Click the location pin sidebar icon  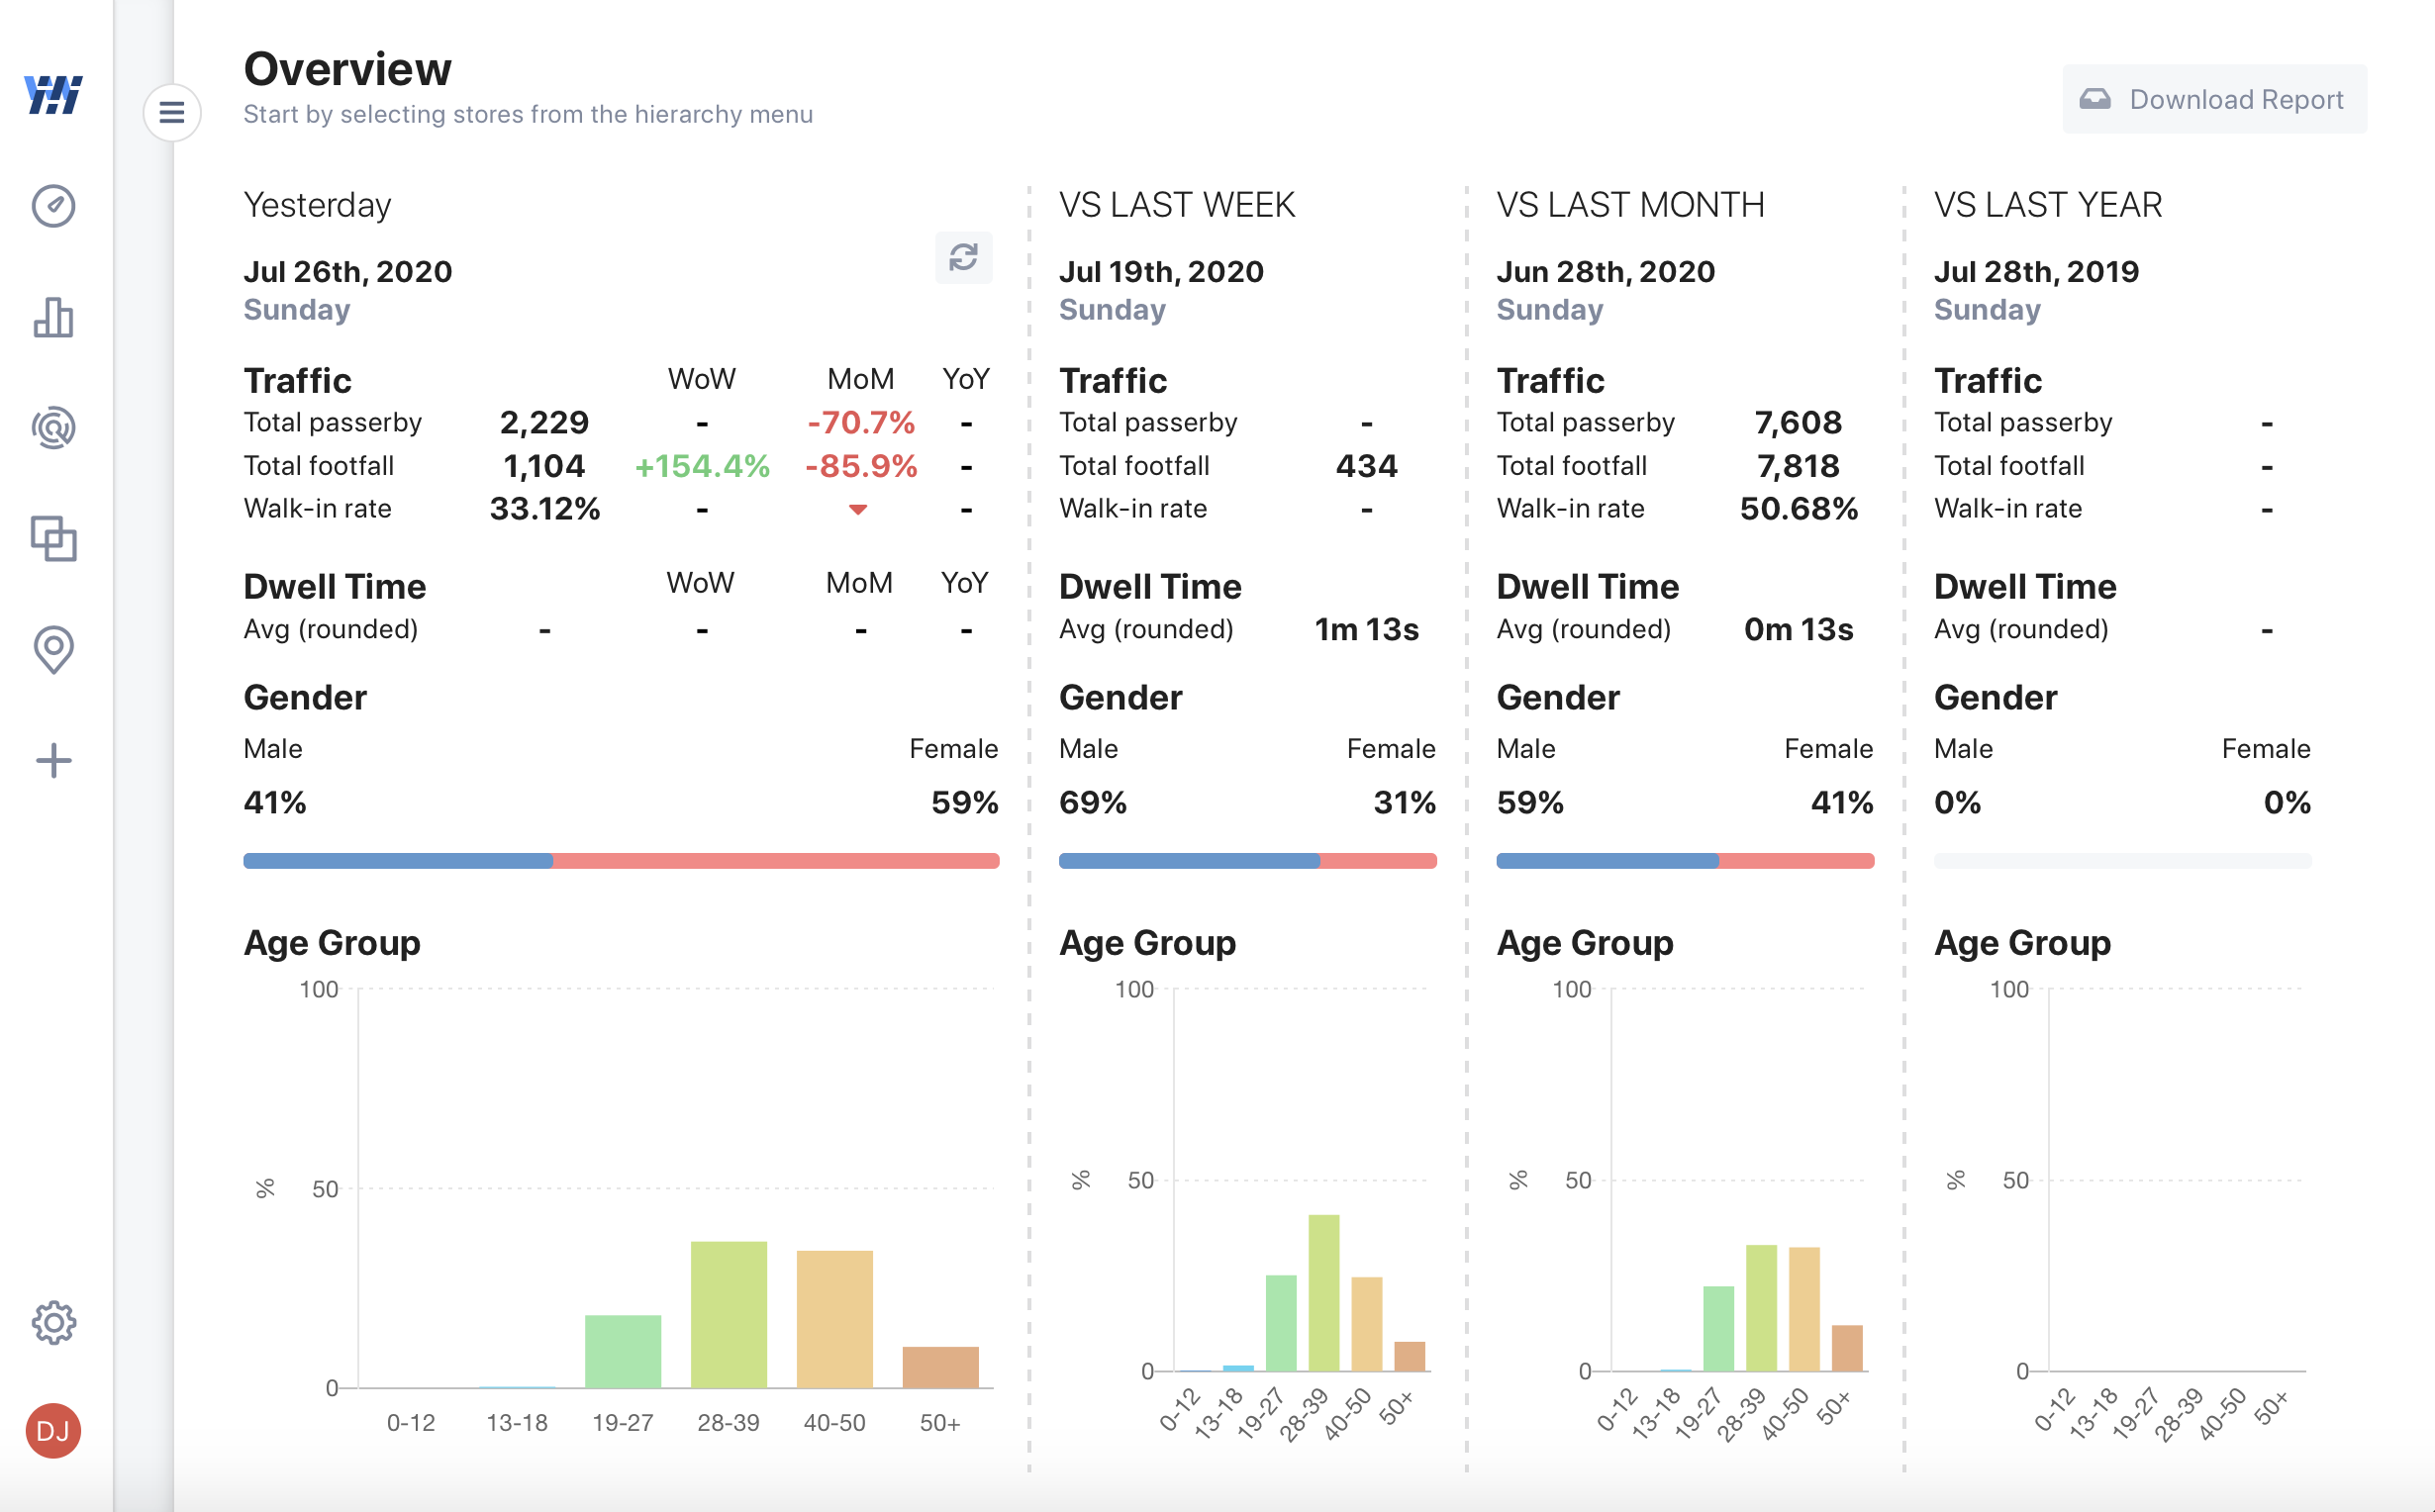pyautogui.click(x=53, y=650)
